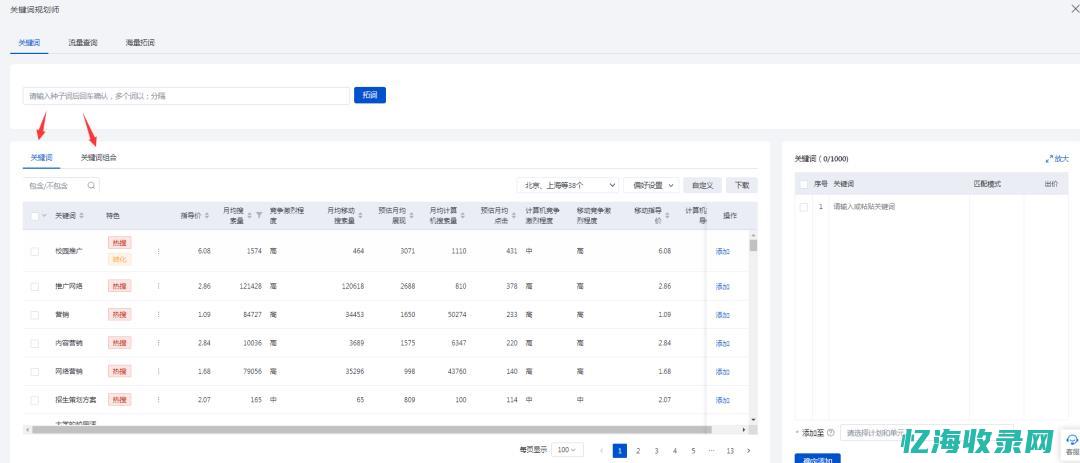Viewport: 1080px width, 463px height.
Task: Go to previous page with left arrow
Action: pos(601,451)
